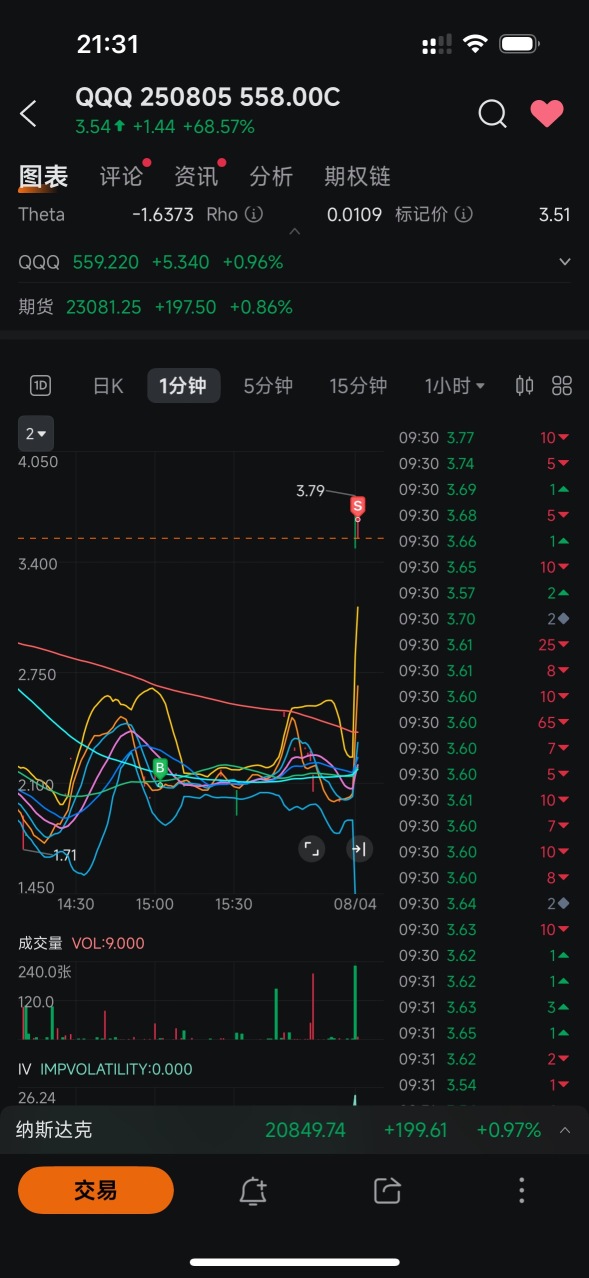Open the 分析 tab
589x1278 pixels.
[271, 177]
